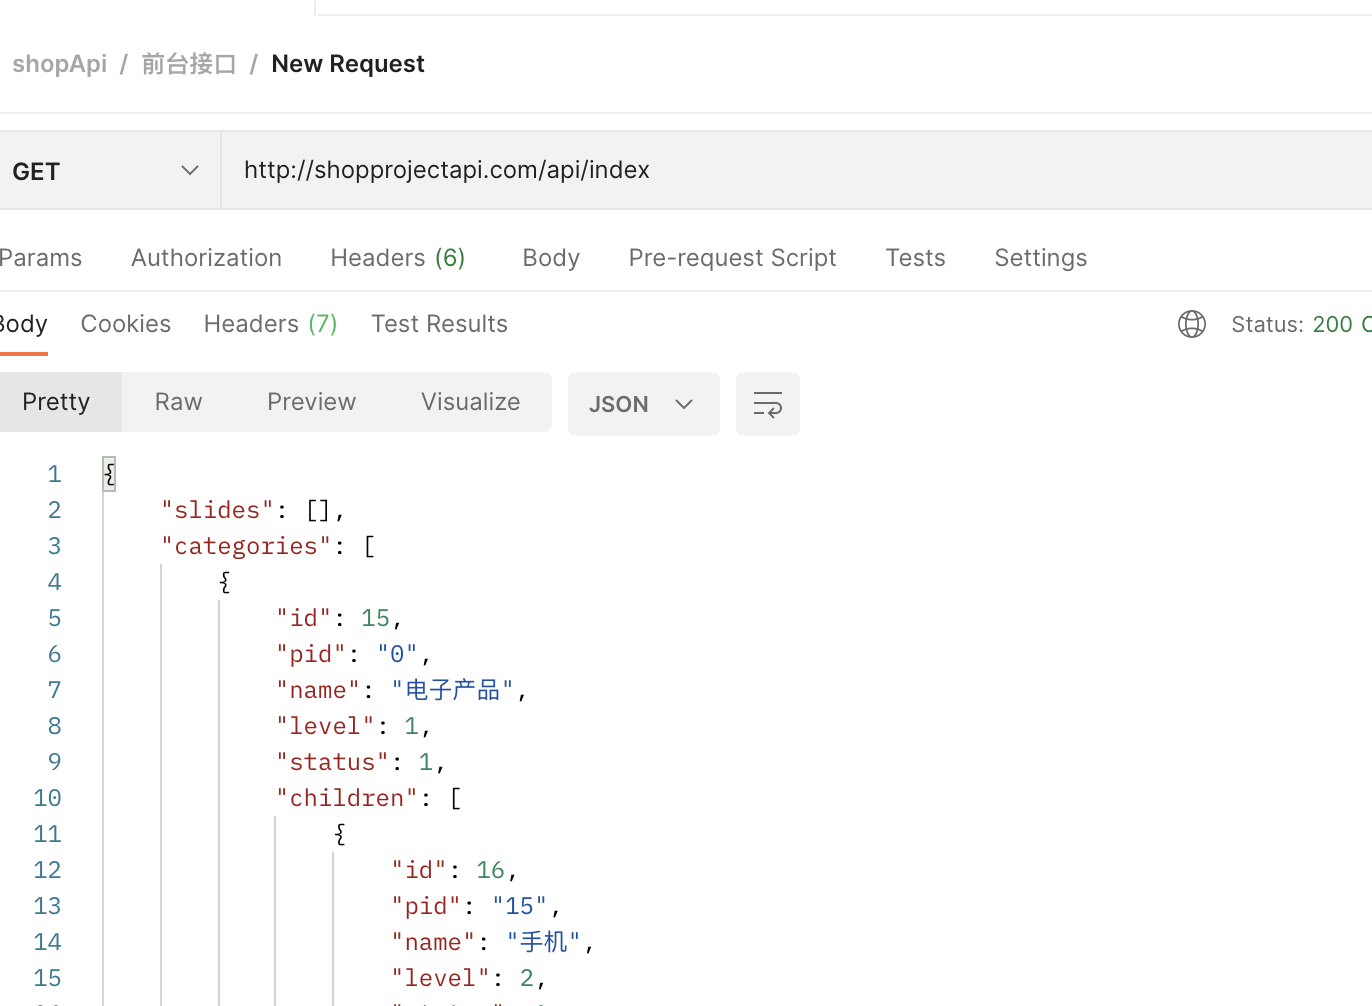
Task: Open the response Headers (7) tab
Action: [270, 324]
